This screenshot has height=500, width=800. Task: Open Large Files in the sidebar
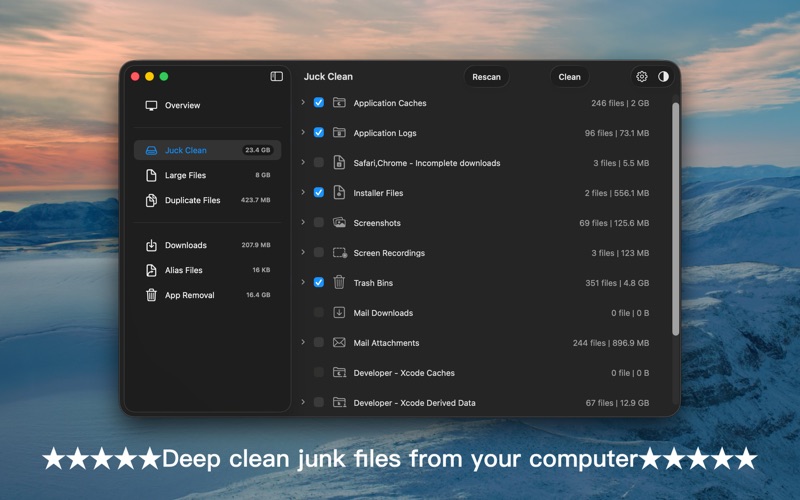click(185, 175)
